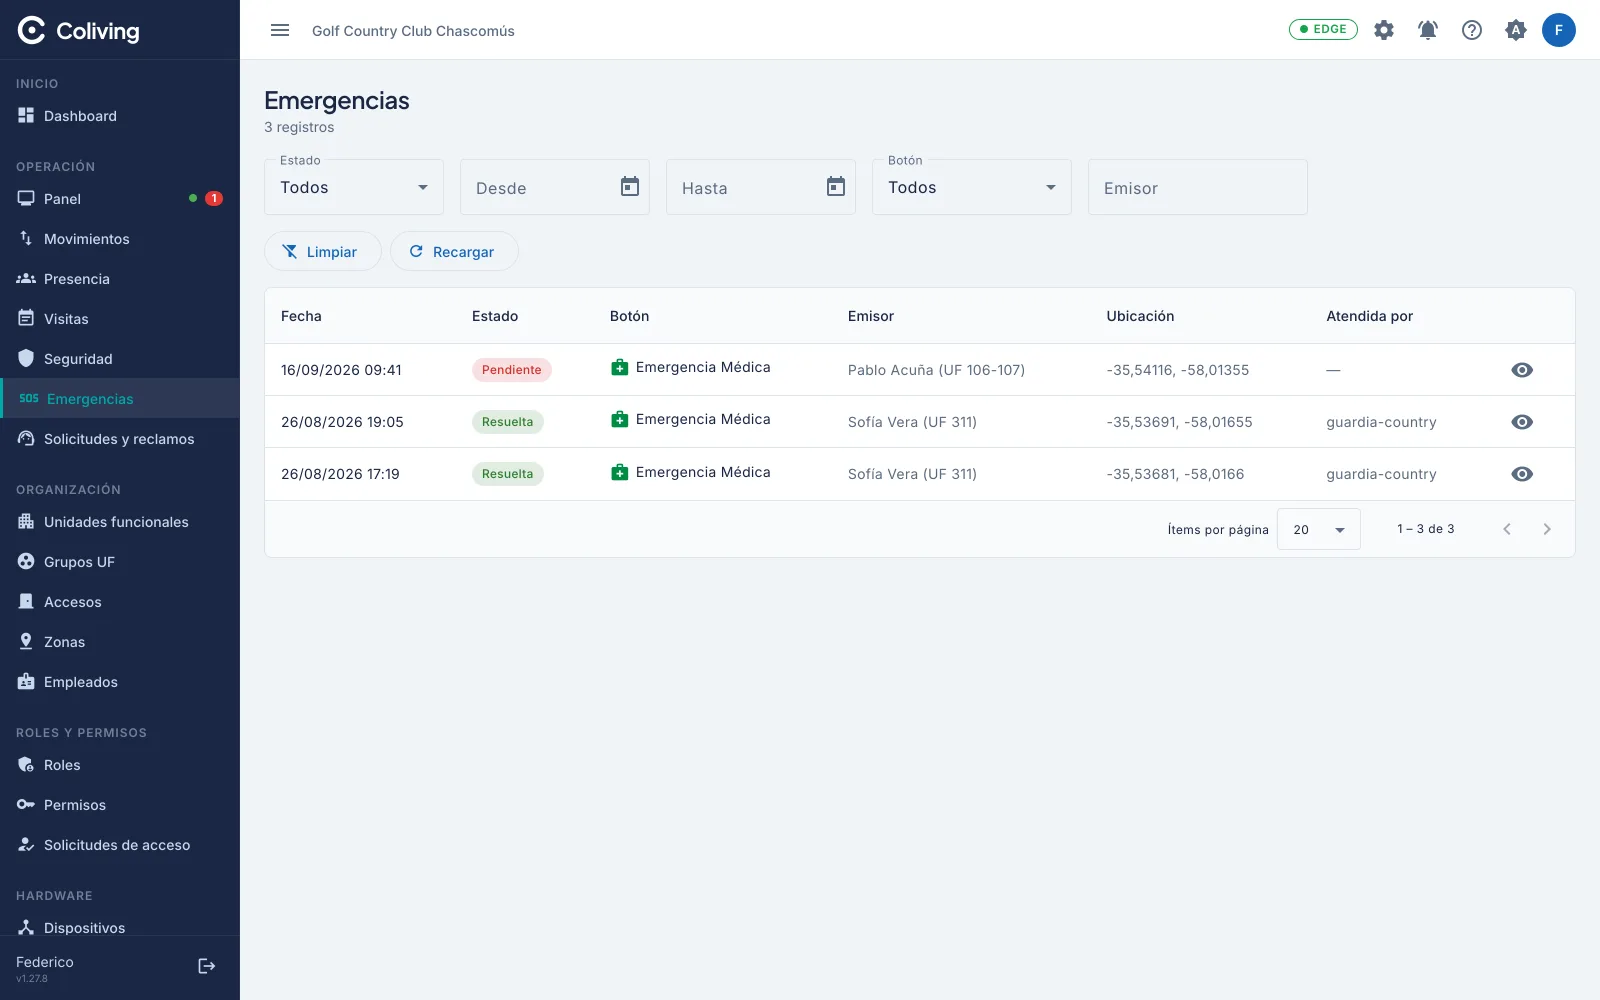Click the Recargar button

click(x=454, y=251)
